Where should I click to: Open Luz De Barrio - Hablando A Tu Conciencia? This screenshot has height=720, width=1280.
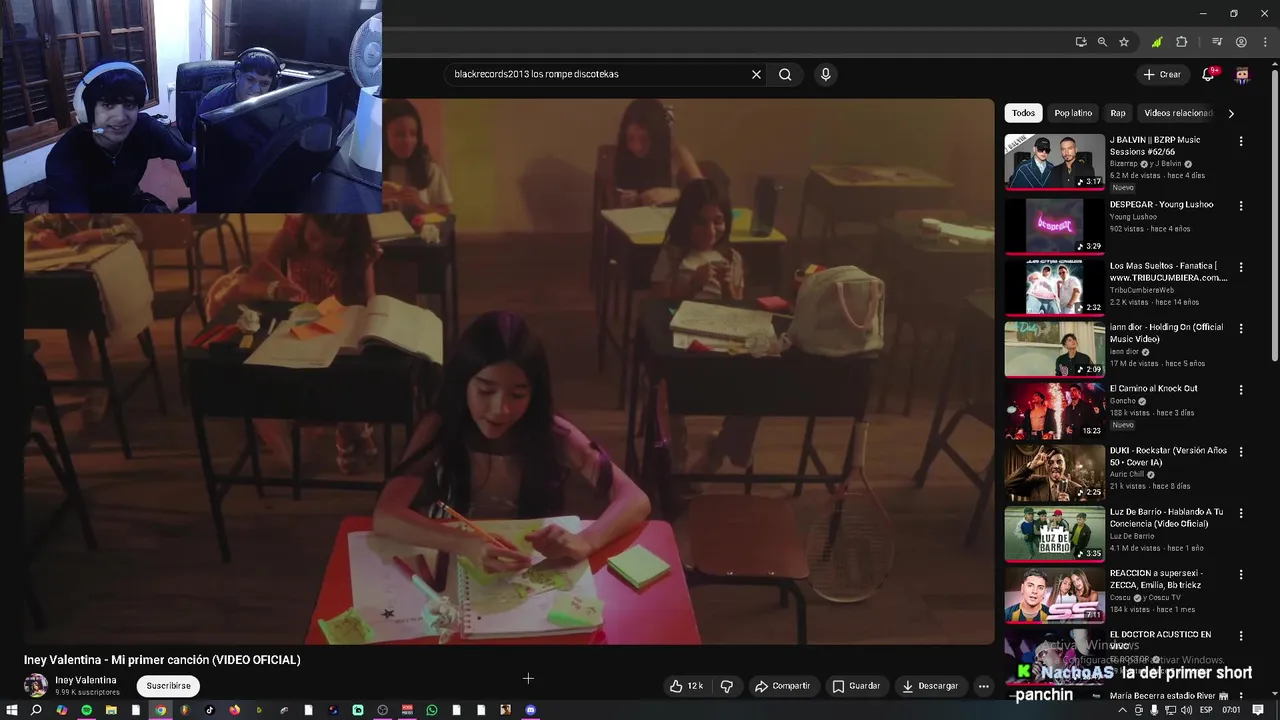1166,517
